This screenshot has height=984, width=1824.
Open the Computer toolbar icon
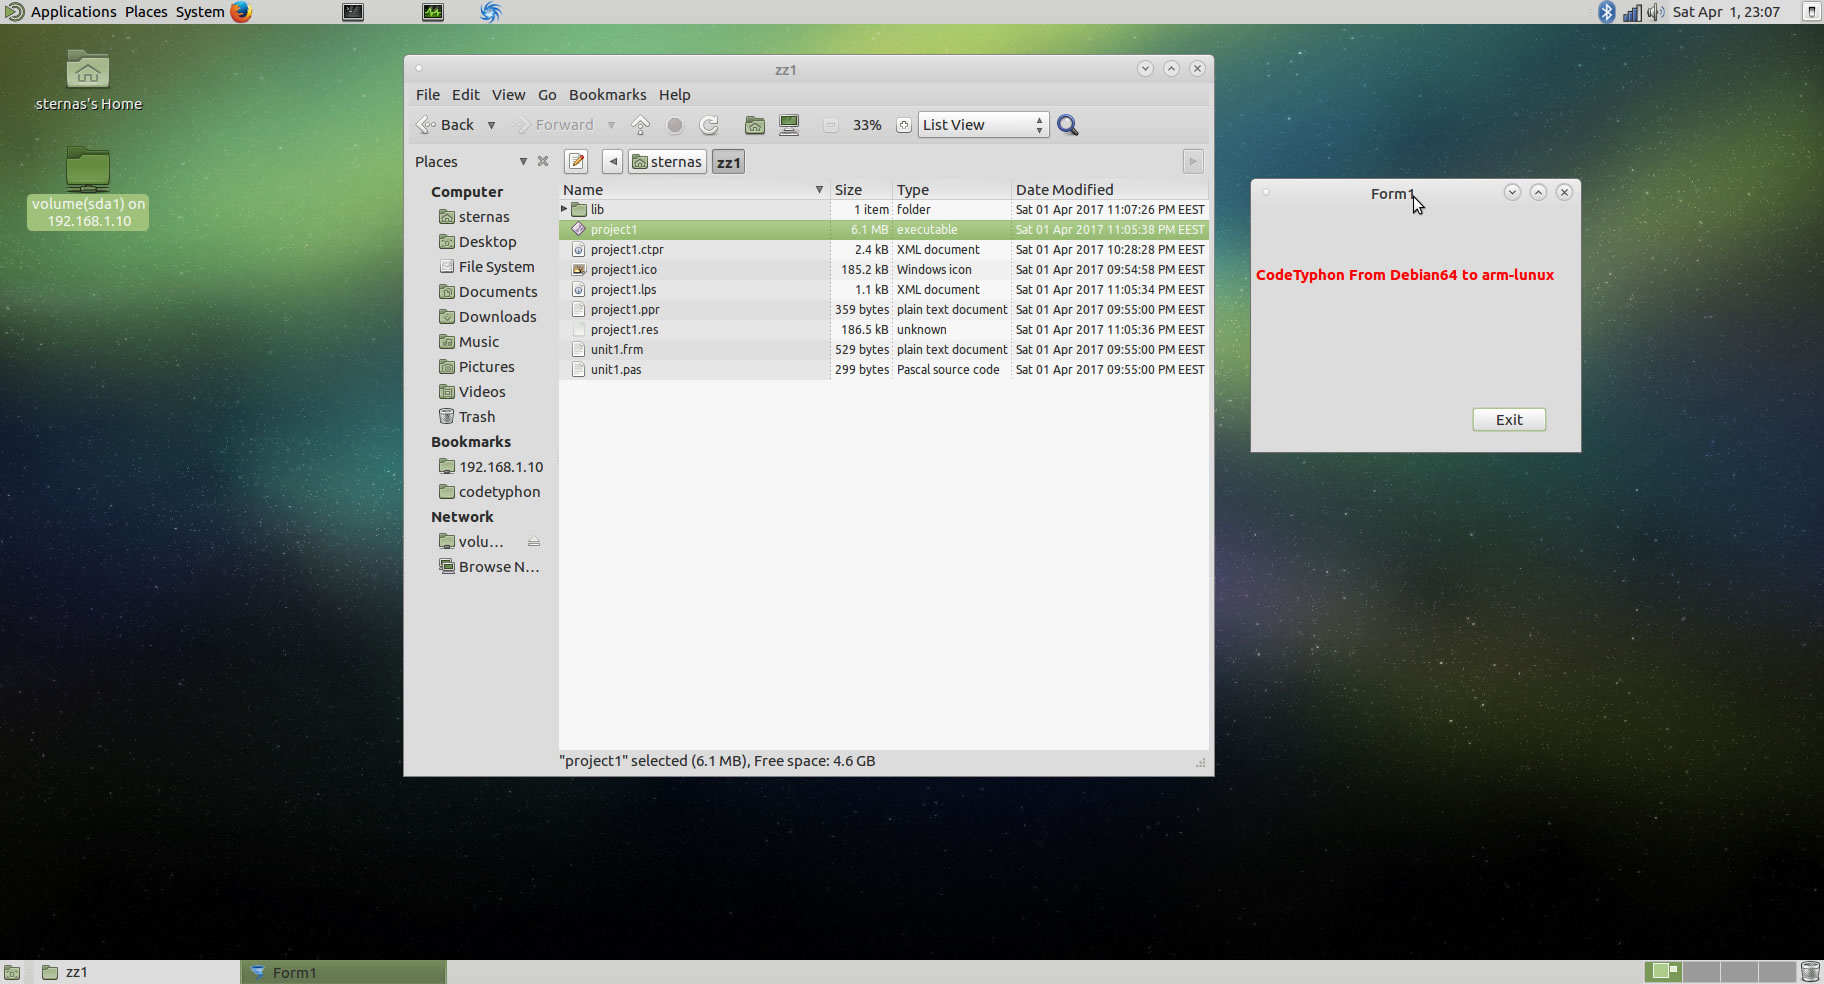tap(789, 125)
